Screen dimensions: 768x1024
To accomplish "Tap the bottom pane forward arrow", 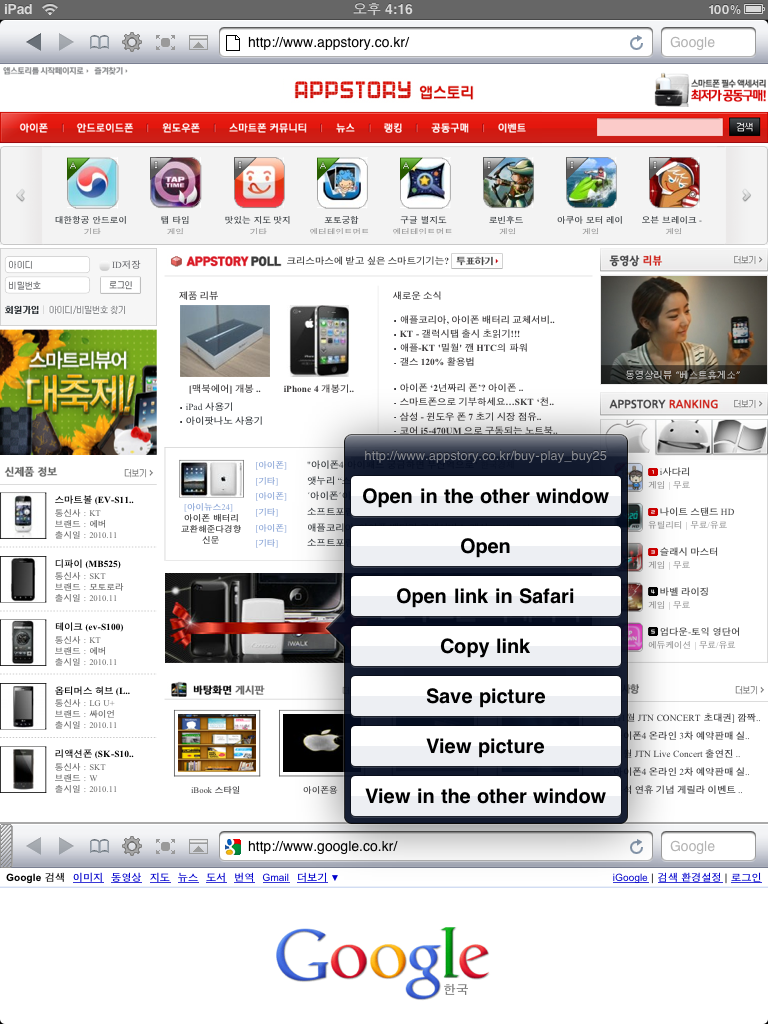I will 66,846.
